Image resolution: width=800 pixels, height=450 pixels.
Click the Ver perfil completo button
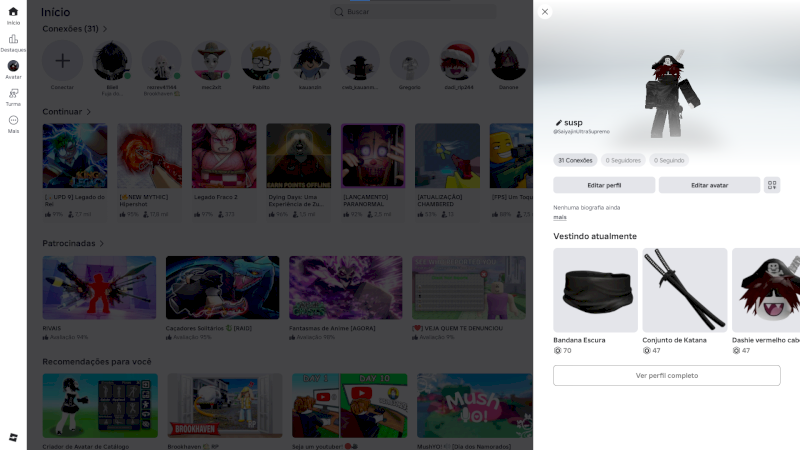[667, 376]
